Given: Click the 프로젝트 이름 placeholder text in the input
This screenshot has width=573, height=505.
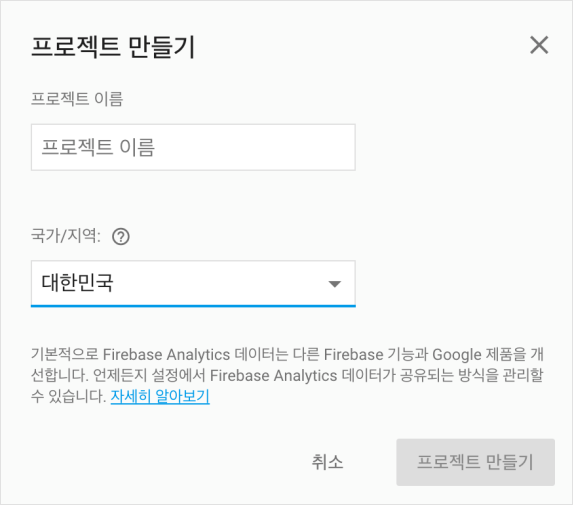Looking at the screenshot, I should click(x=98, y=148).
